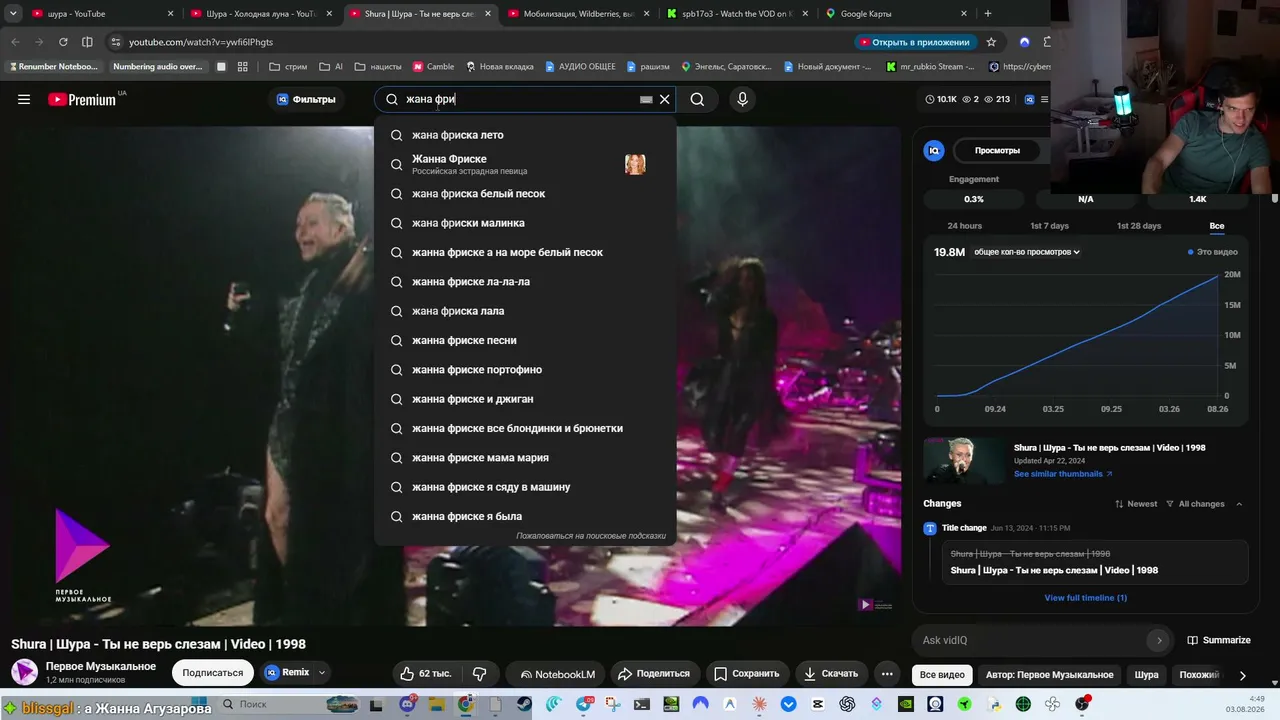Select suggestion "жанна фриске мама мария"
1280x720 pixels.
coord(525,458)
